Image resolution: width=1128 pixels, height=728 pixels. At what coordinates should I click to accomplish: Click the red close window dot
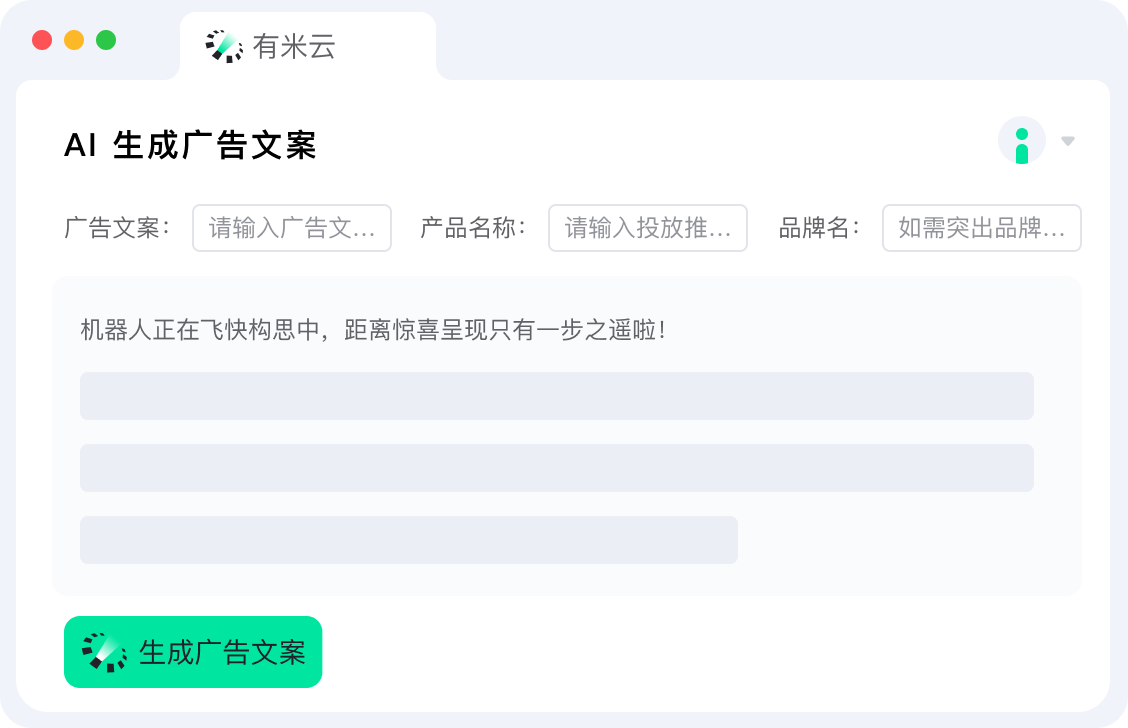(x=42, y=40)
